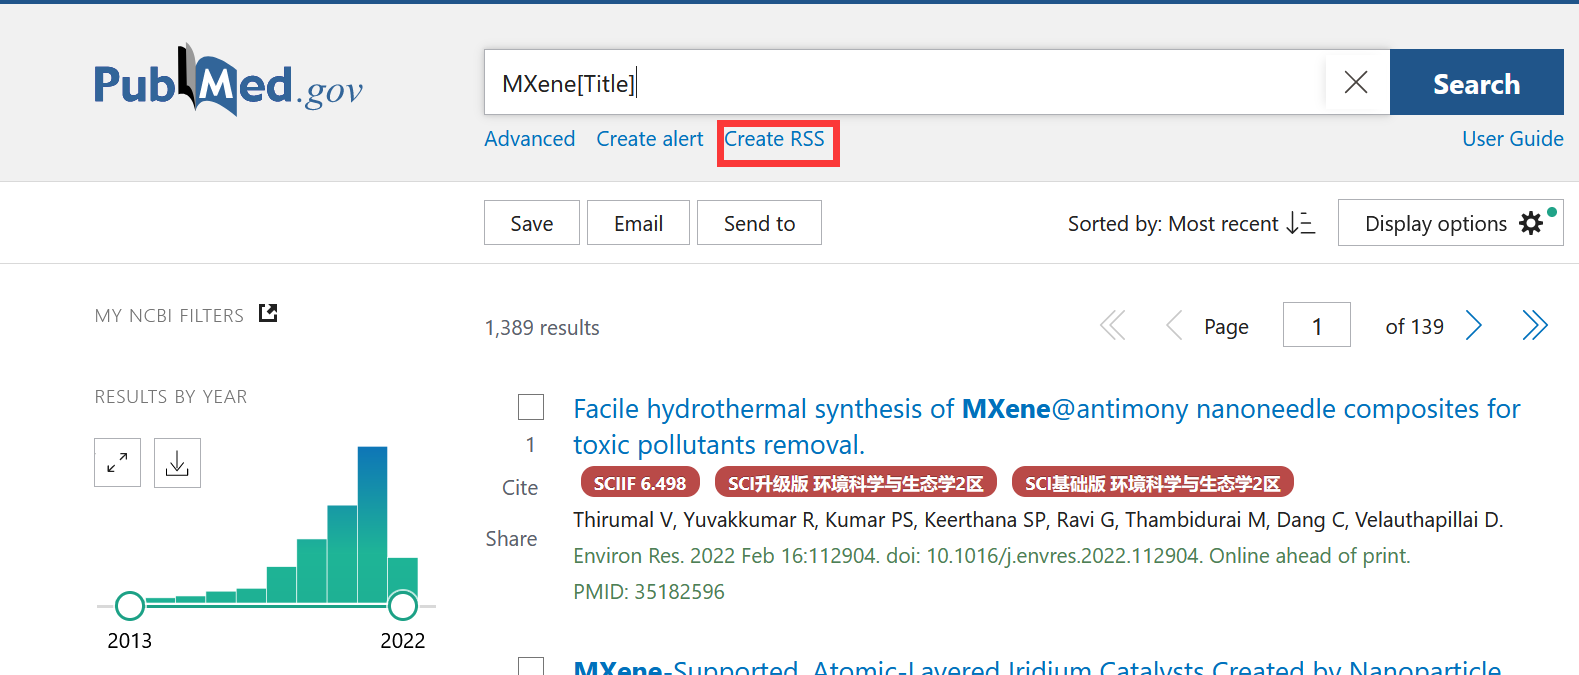Image resolution: width=1579 pixels, height=675 pixels.
Task: Download the results by year data
Action: point(177,463)
